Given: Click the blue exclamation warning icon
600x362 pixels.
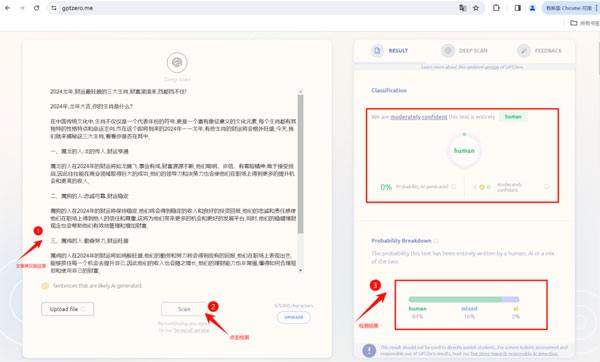Looking at the screenshot, I should coord(369,351).
